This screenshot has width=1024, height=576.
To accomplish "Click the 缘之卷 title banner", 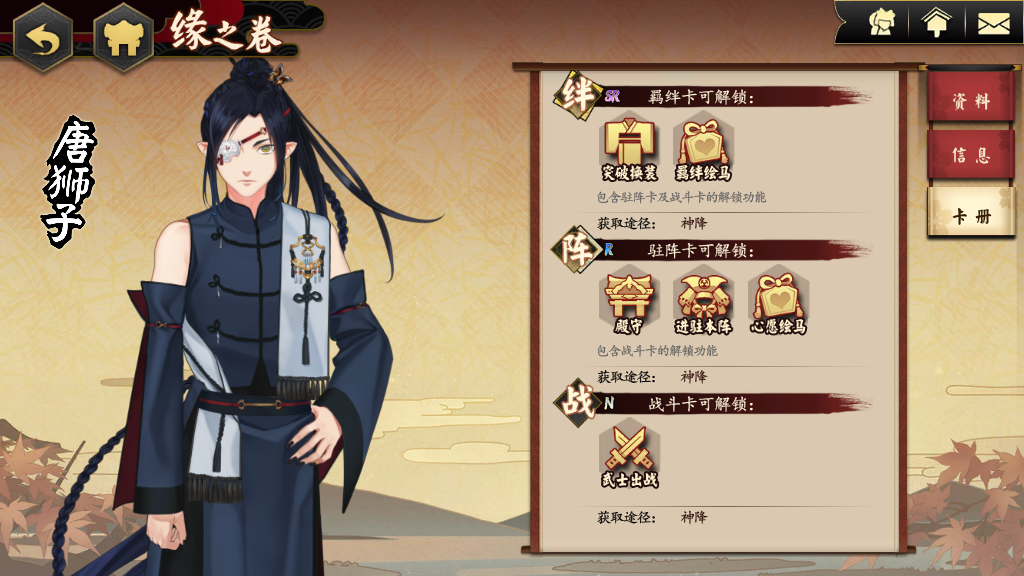I will [x=226, y=31].
